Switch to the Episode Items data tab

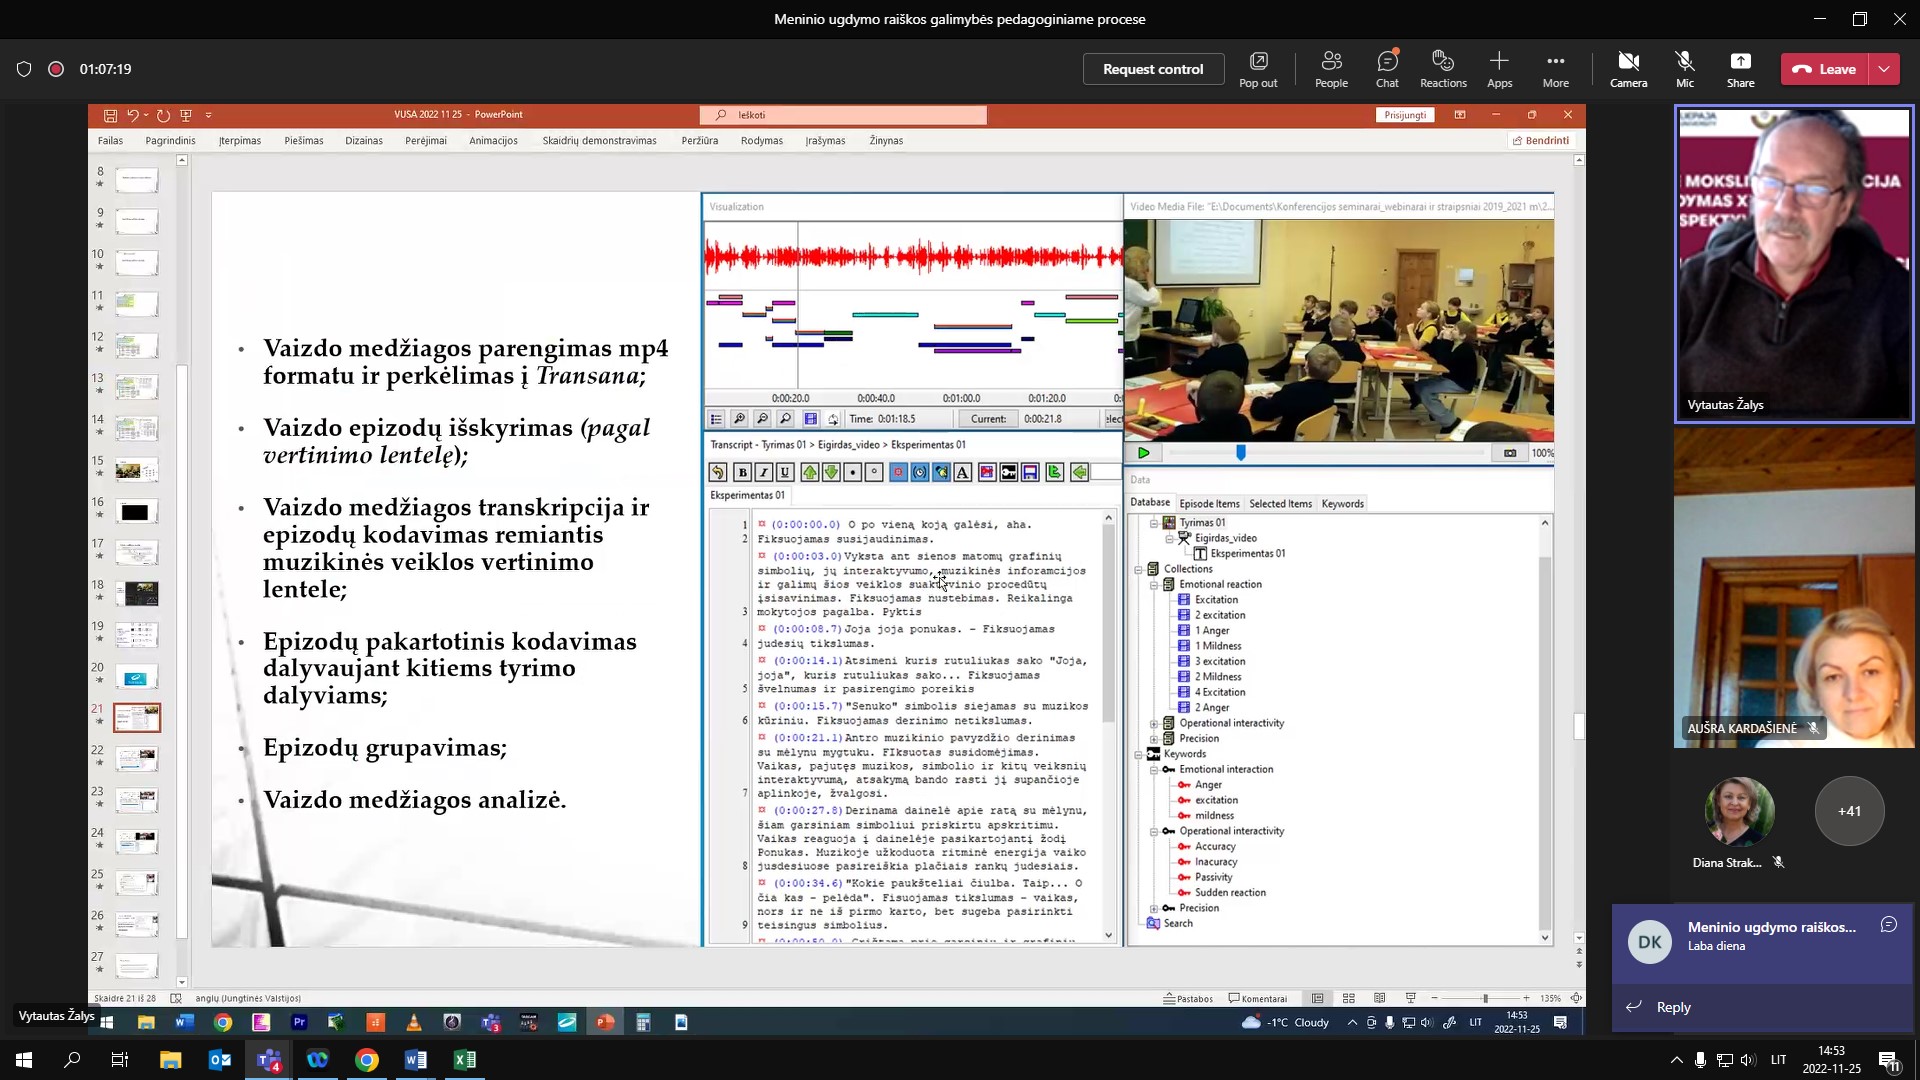(x=1209, y=504)
